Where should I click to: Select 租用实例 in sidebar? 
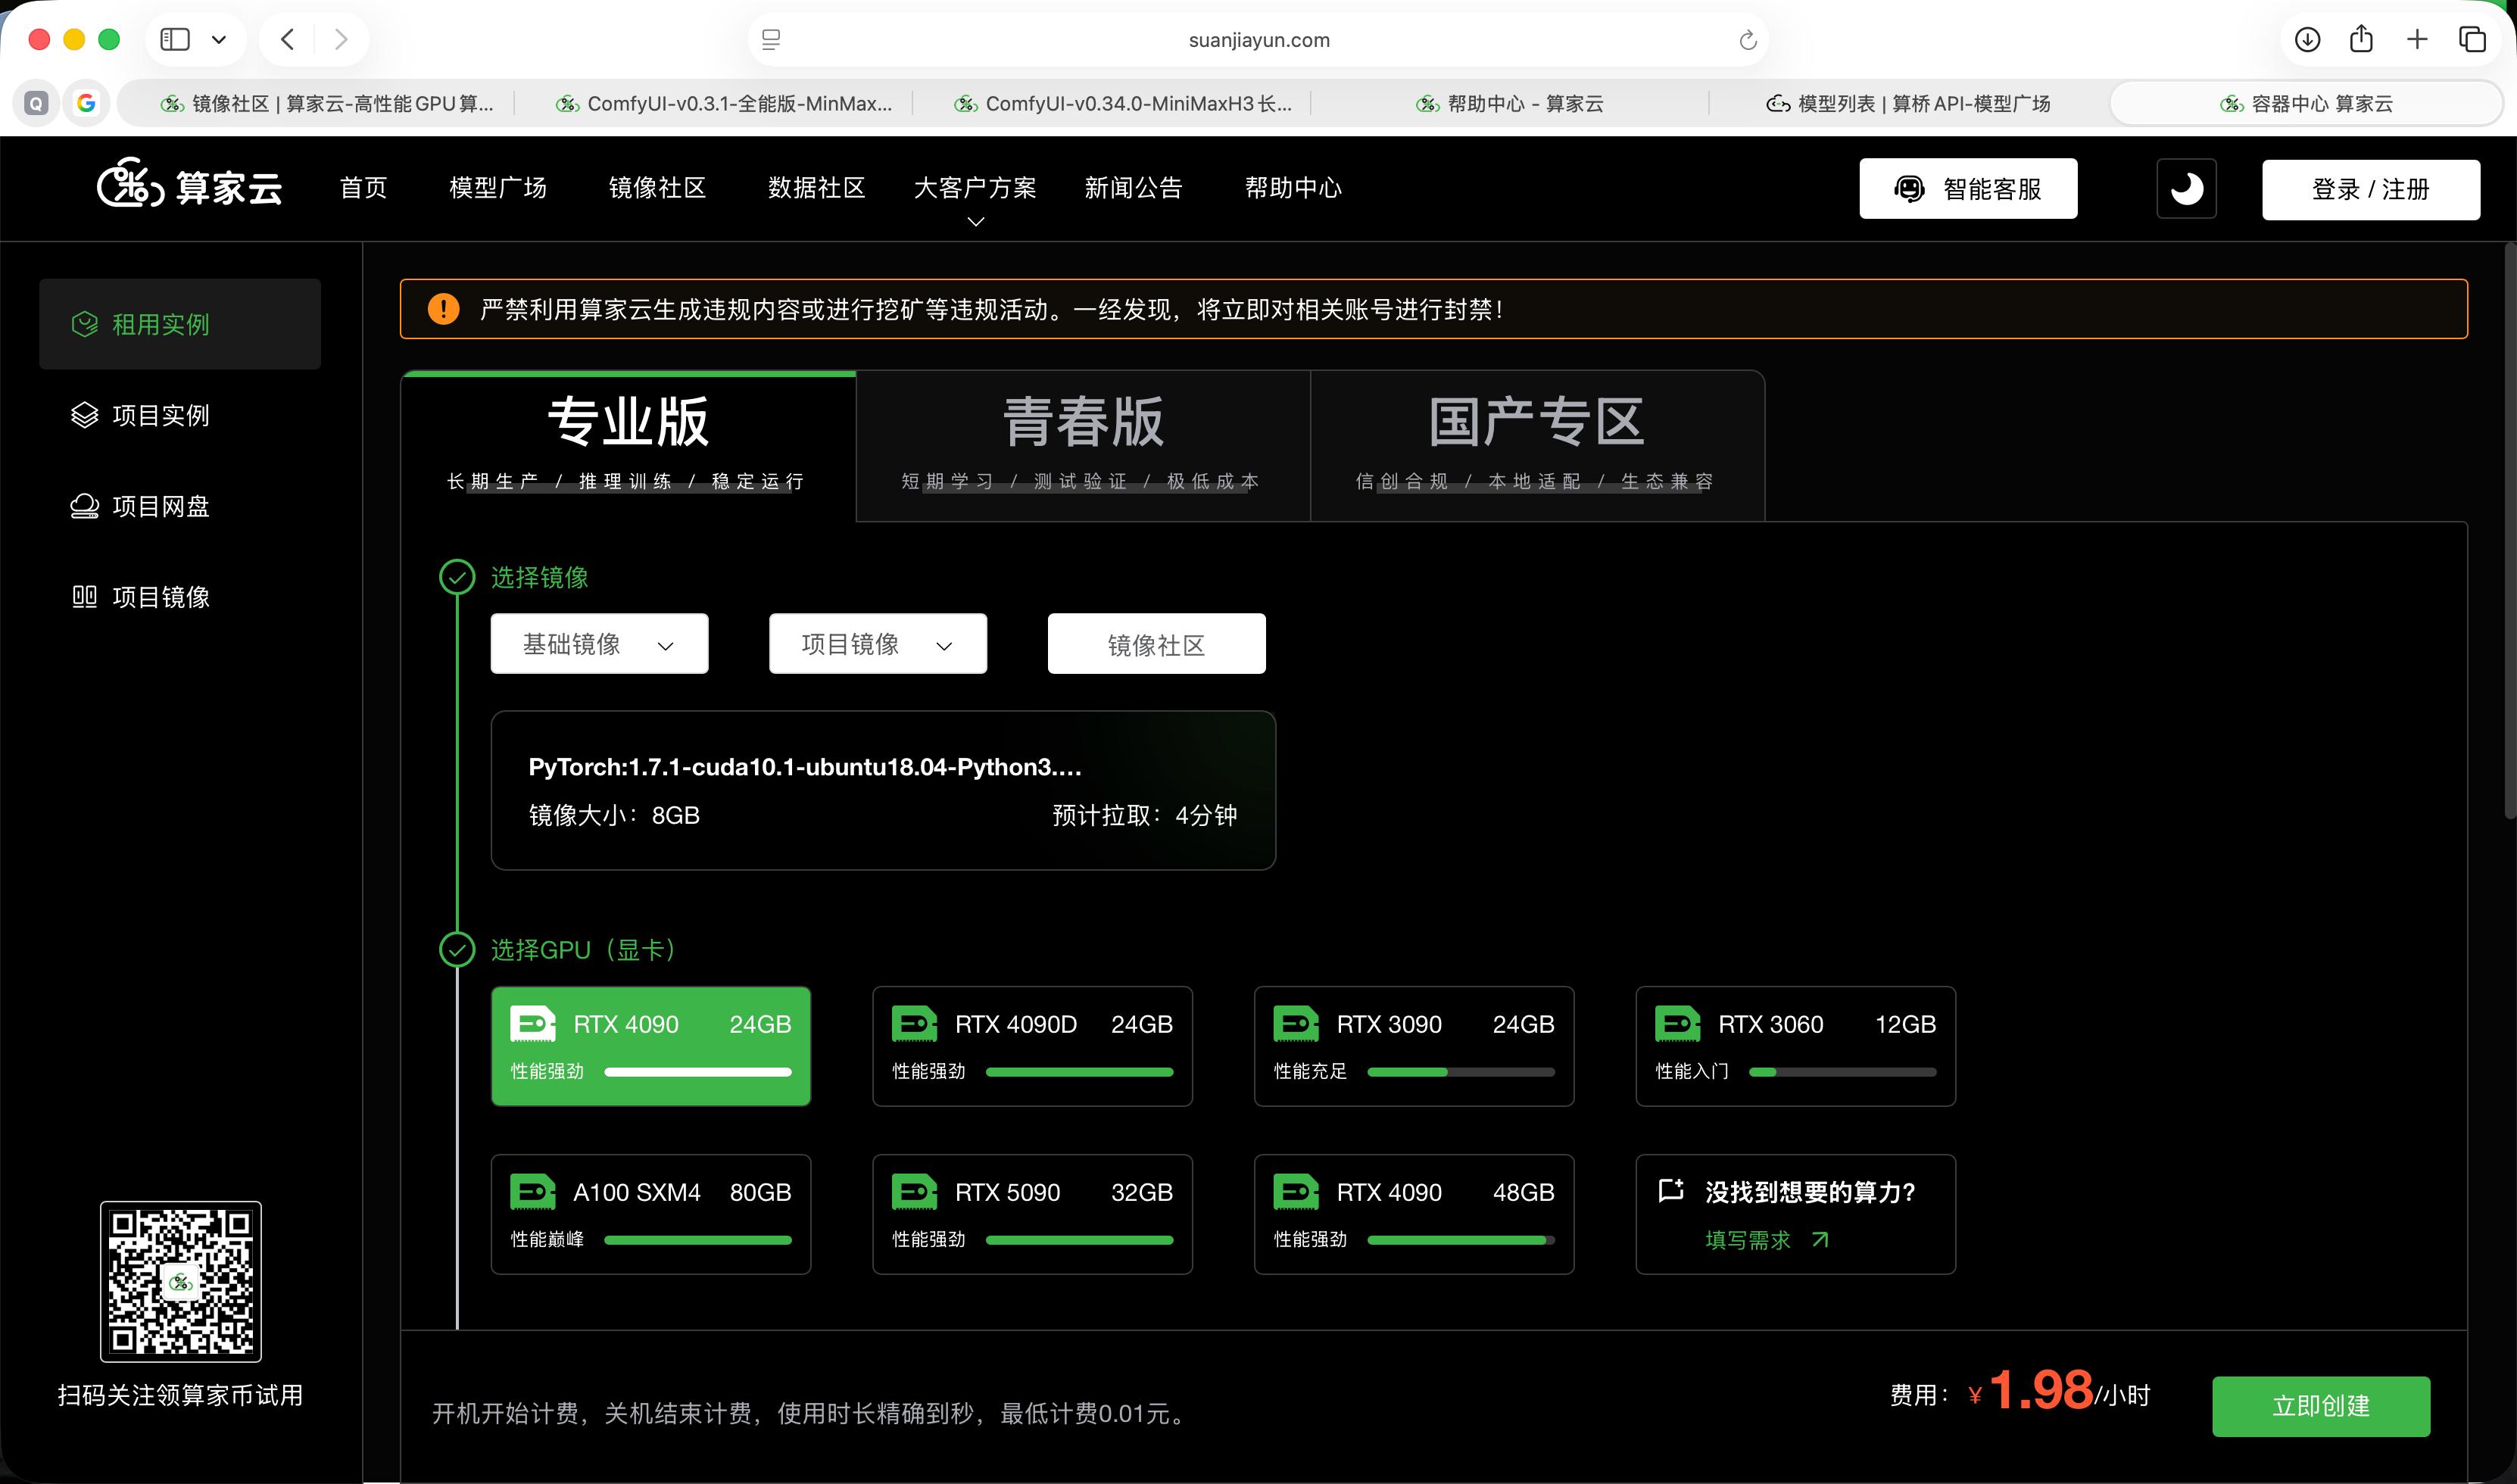pos(180,324)
